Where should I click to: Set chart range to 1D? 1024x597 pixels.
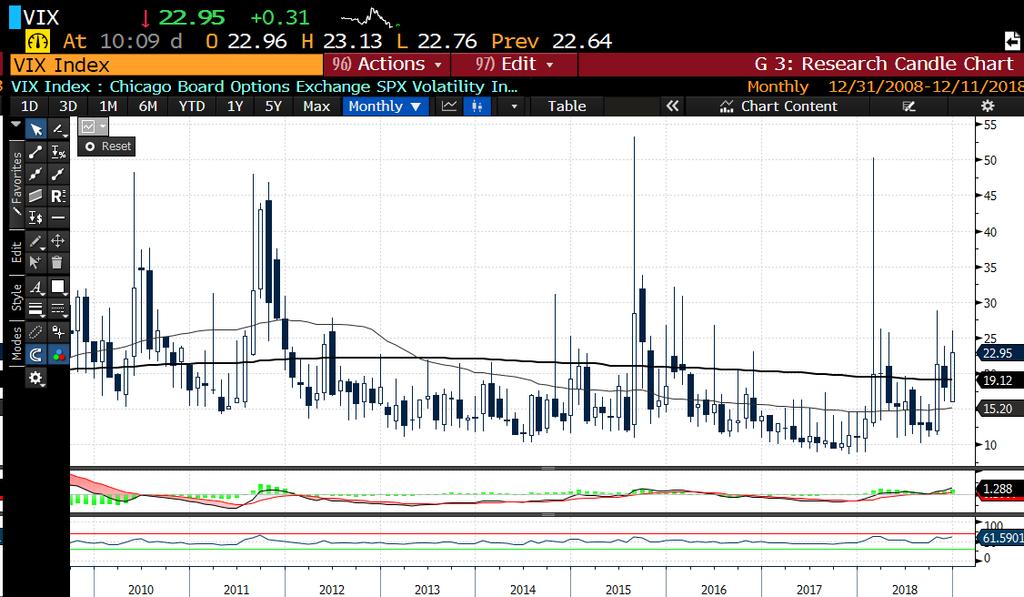click(29, 106)
